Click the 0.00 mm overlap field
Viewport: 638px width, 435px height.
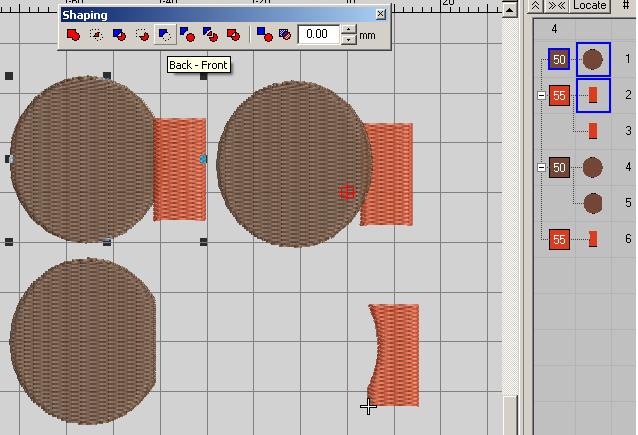[318, 35]
